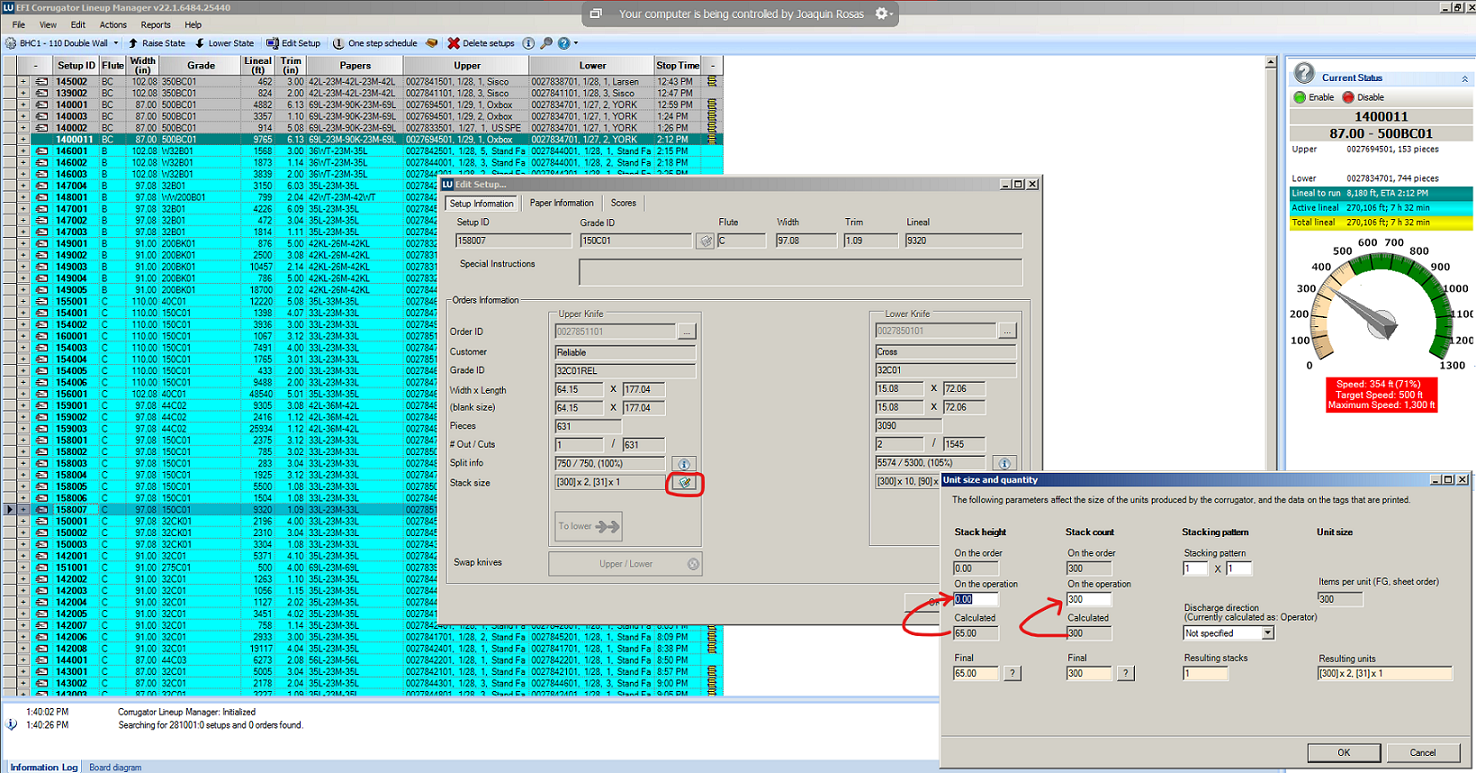This screenshot has height=773, width=1476.
Task: Click the stack size edit icon circled in red
Action: (684, 482)
